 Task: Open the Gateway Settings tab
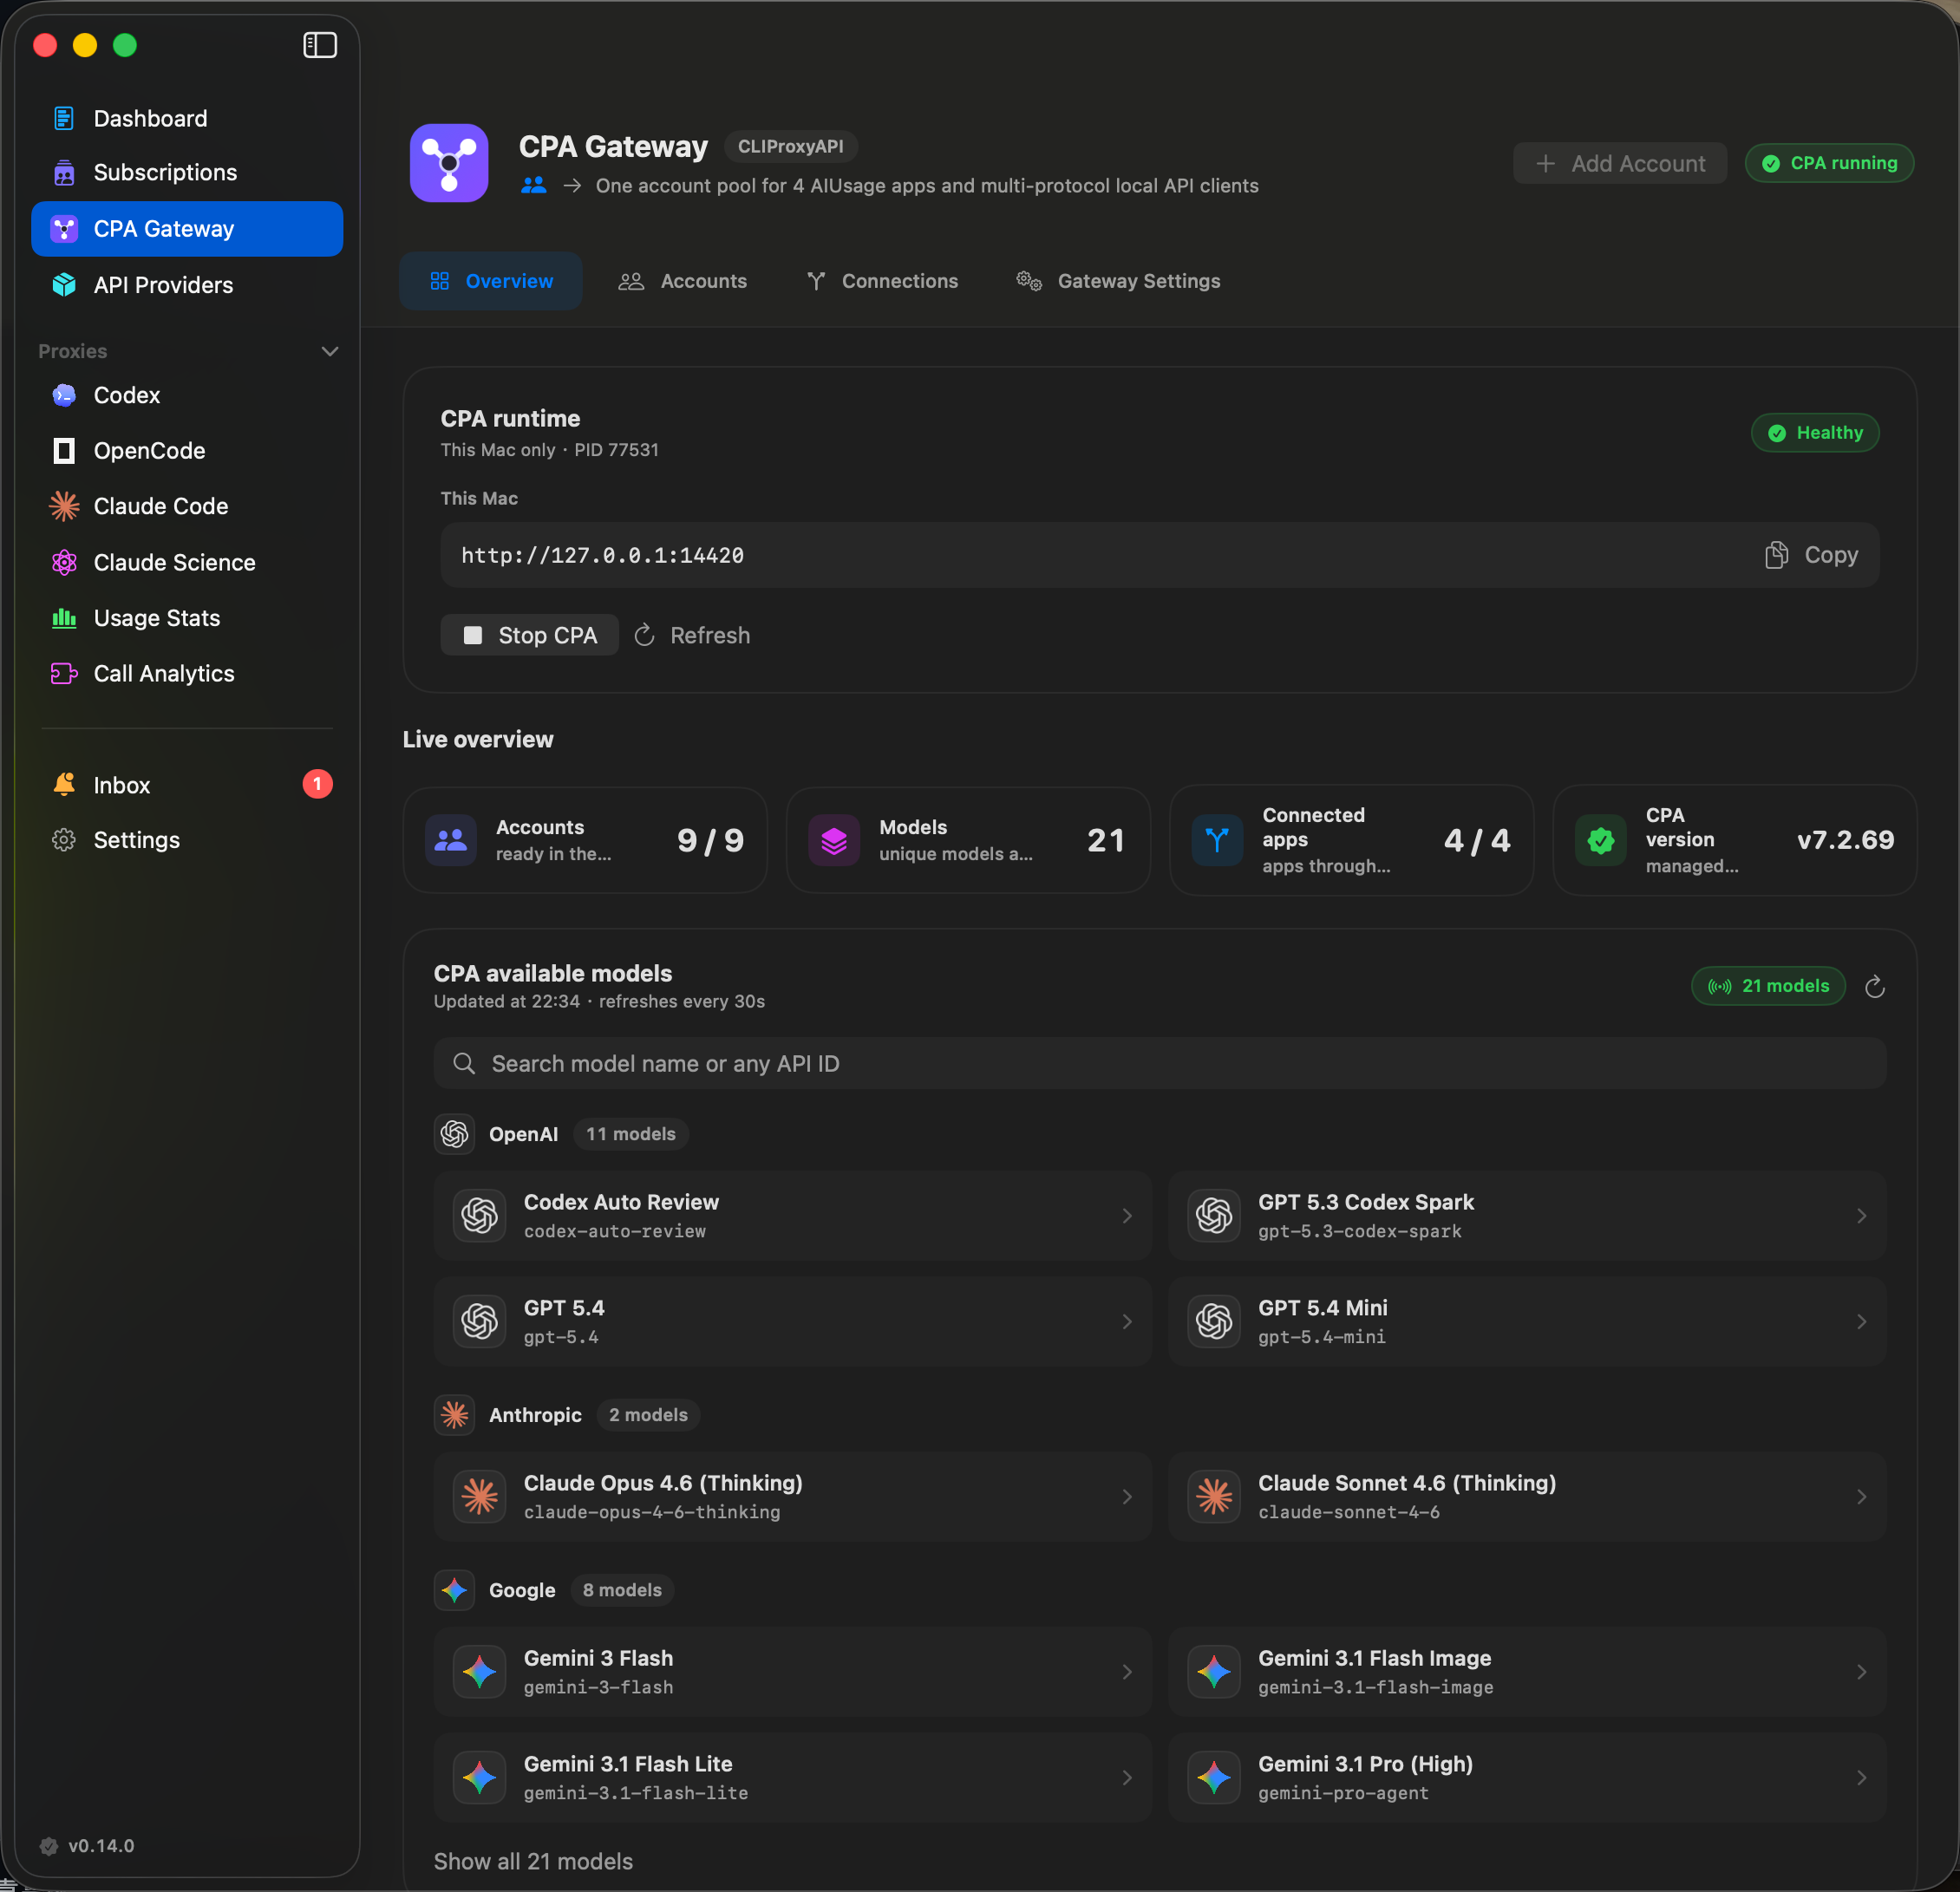coord(1118,281)
